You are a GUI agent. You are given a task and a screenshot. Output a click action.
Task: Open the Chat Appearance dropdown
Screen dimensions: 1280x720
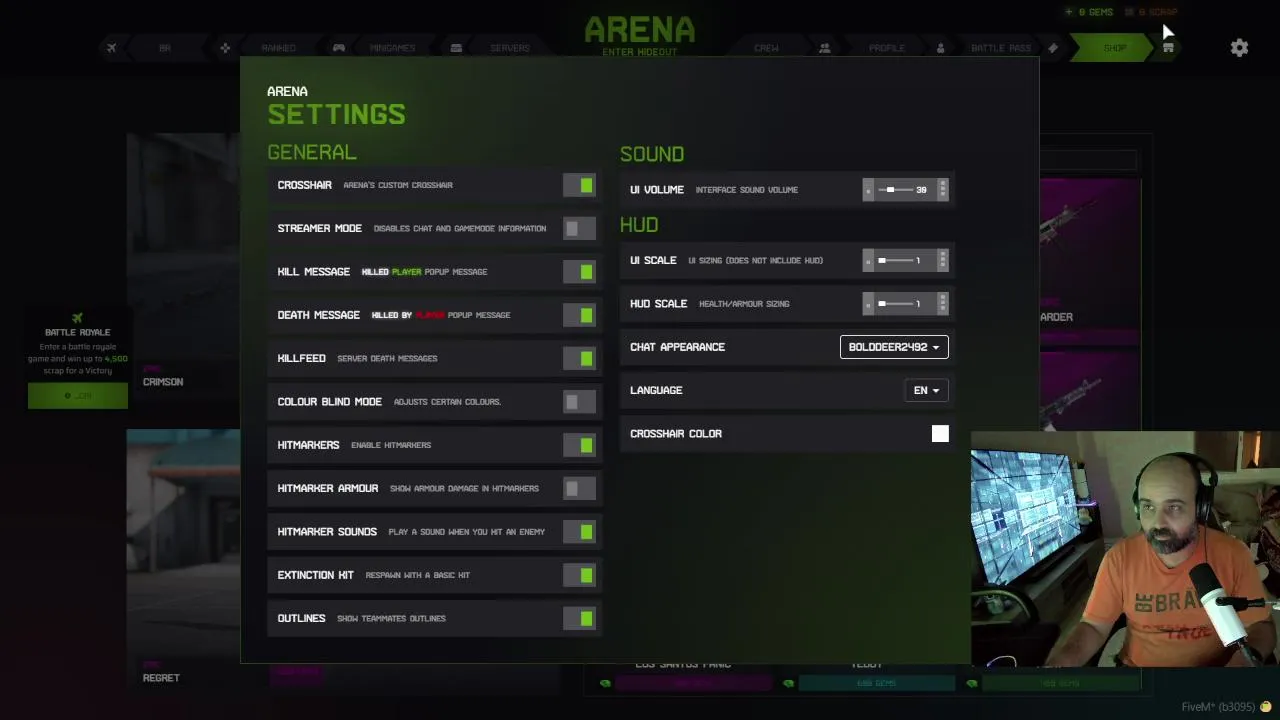pos(894,347)
